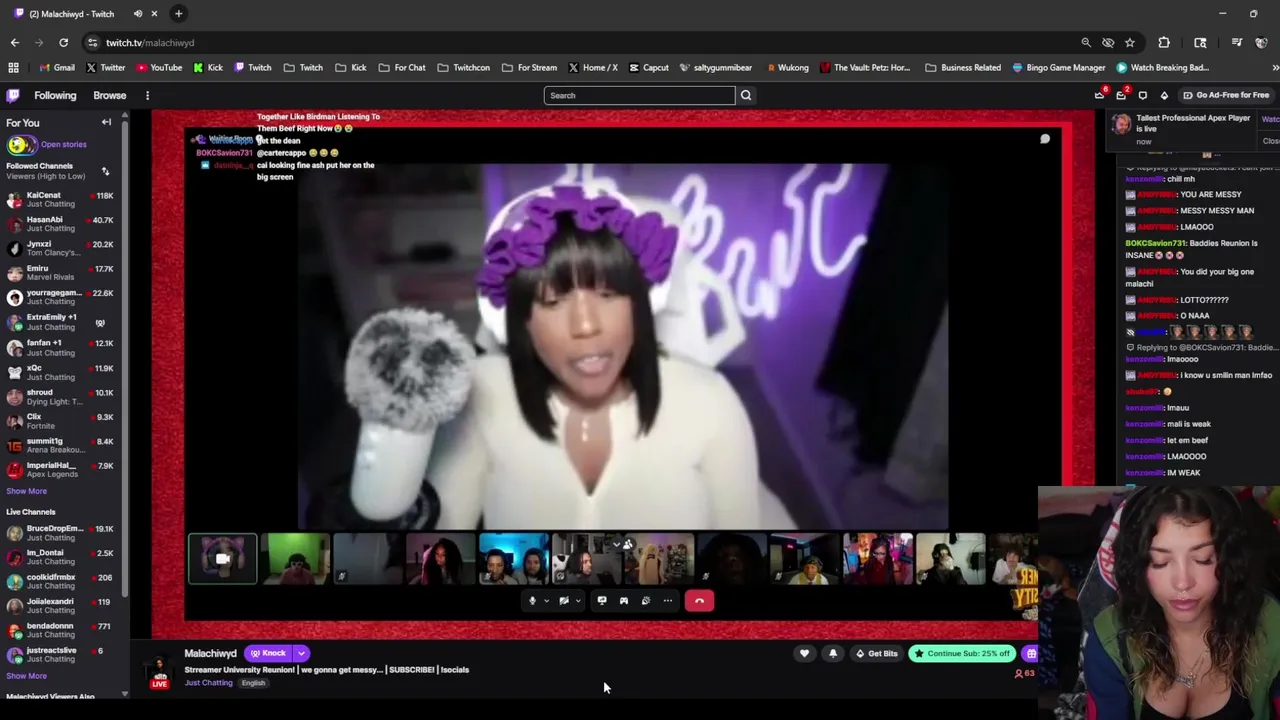This screenshot has height=720, width=1280.
Task: Click screen share icon in call controls
Action: click(602, 601)
